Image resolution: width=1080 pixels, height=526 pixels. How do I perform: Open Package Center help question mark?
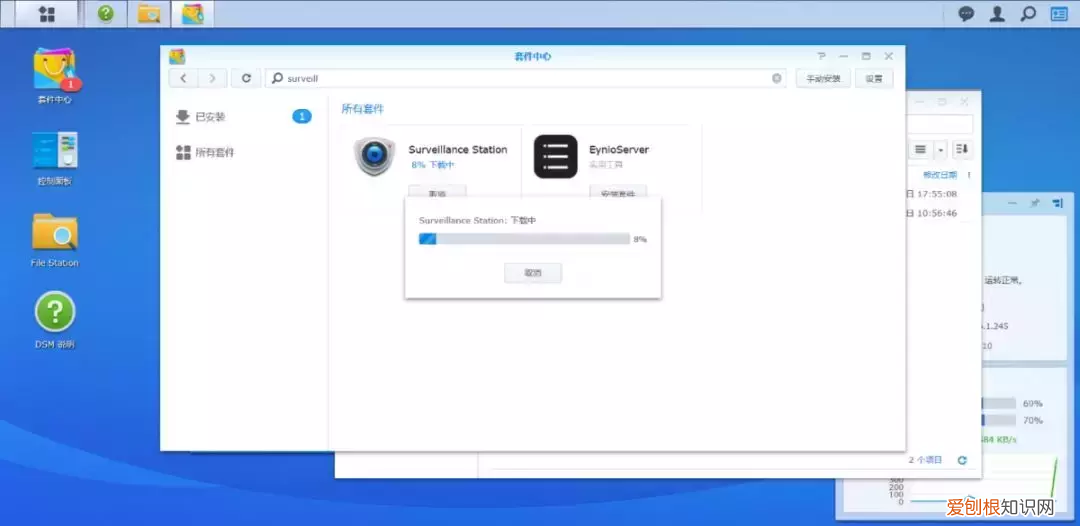821,56
